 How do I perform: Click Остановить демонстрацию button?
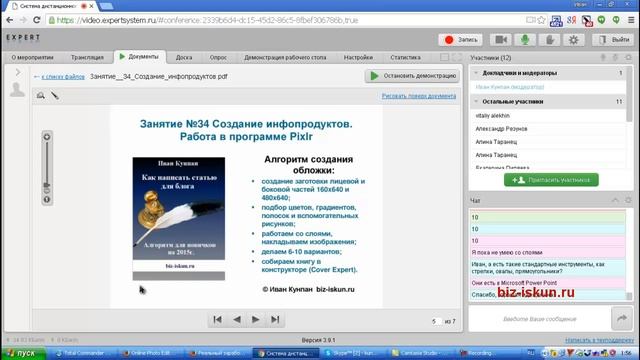[x=412, y=76]
